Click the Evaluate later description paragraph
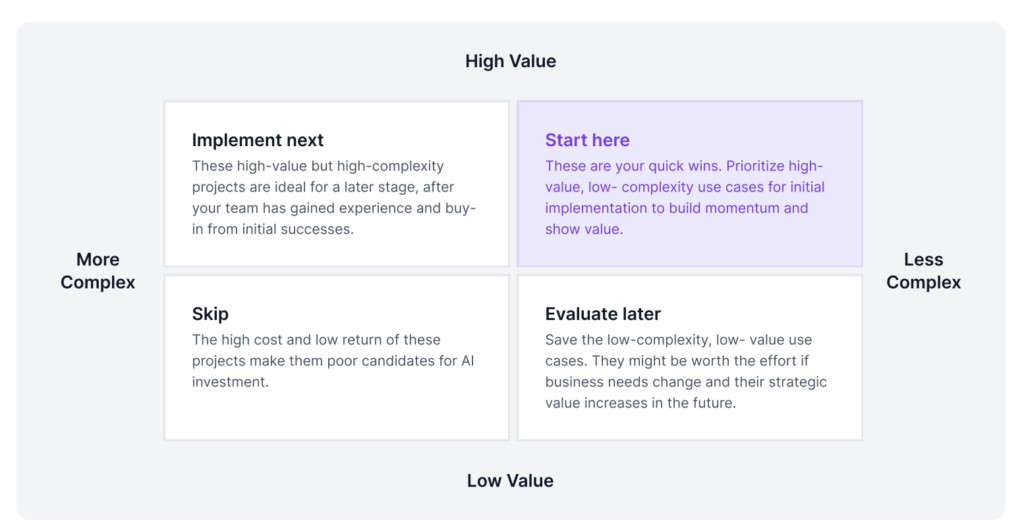The image size is (1024, 532). (686, 371)
